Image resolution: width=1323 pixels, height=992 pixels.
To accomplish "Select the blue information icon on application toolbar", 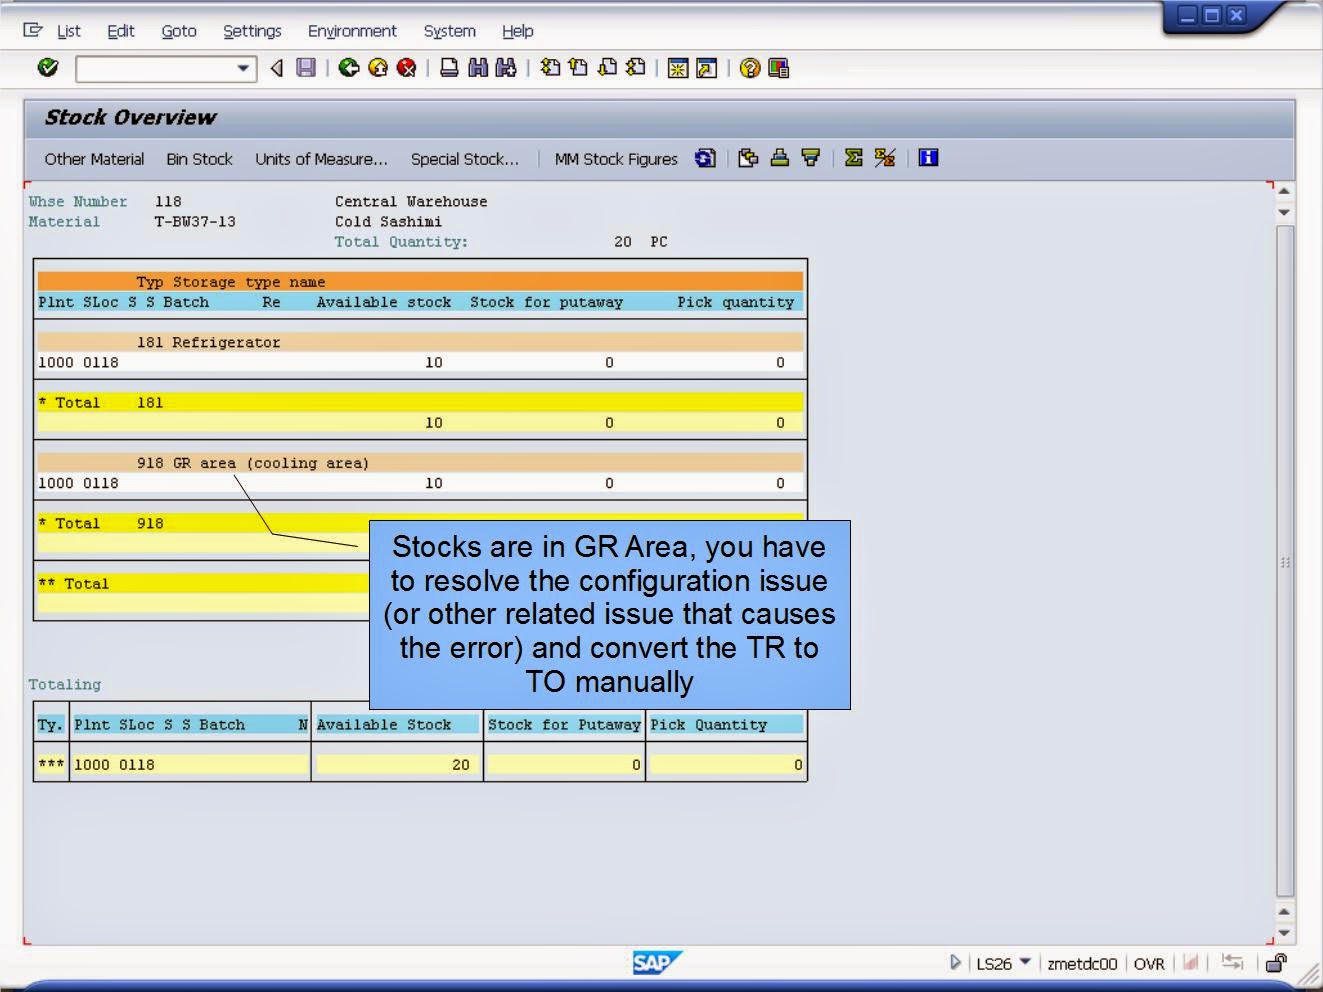I will point(927,158).
